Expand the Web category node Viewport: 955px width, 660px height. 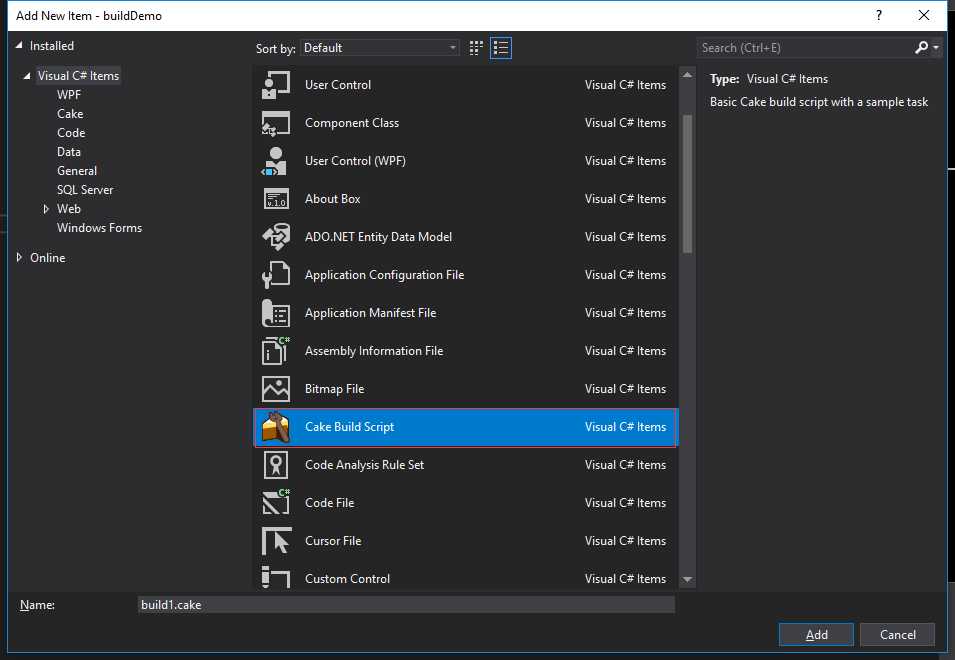click(x=46, y=209)
